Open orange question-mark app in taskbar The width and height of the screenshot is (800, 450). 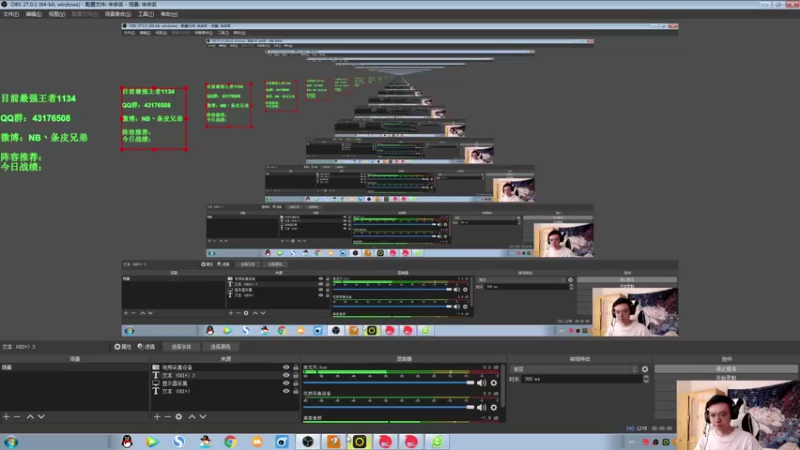[334, 442]
